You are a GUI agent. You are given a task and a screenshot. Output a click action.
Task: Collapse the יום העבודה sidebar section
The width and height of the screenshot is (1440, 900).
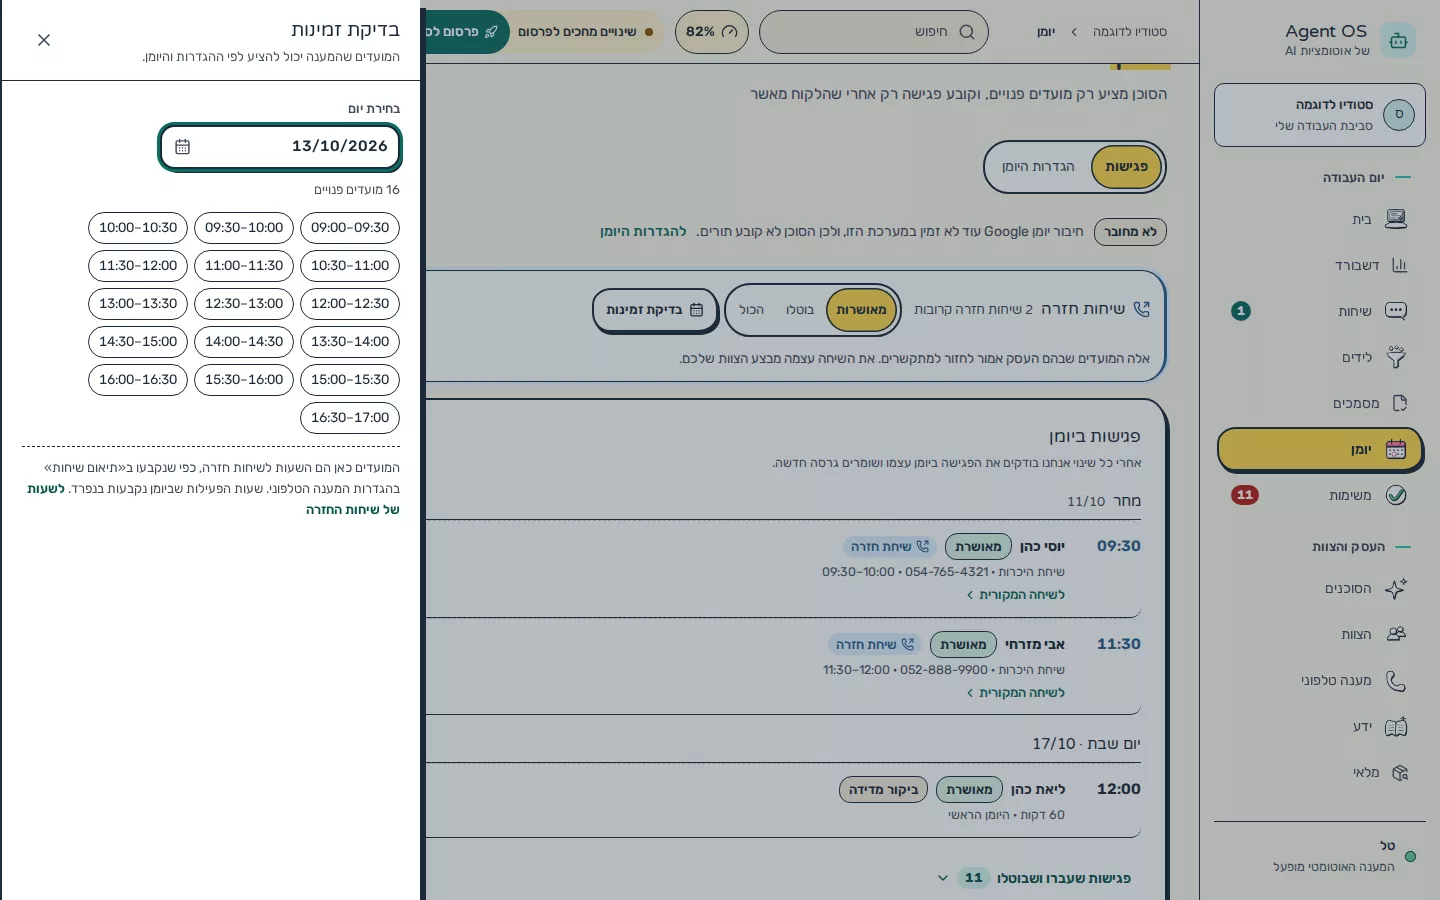[1367, 178]
